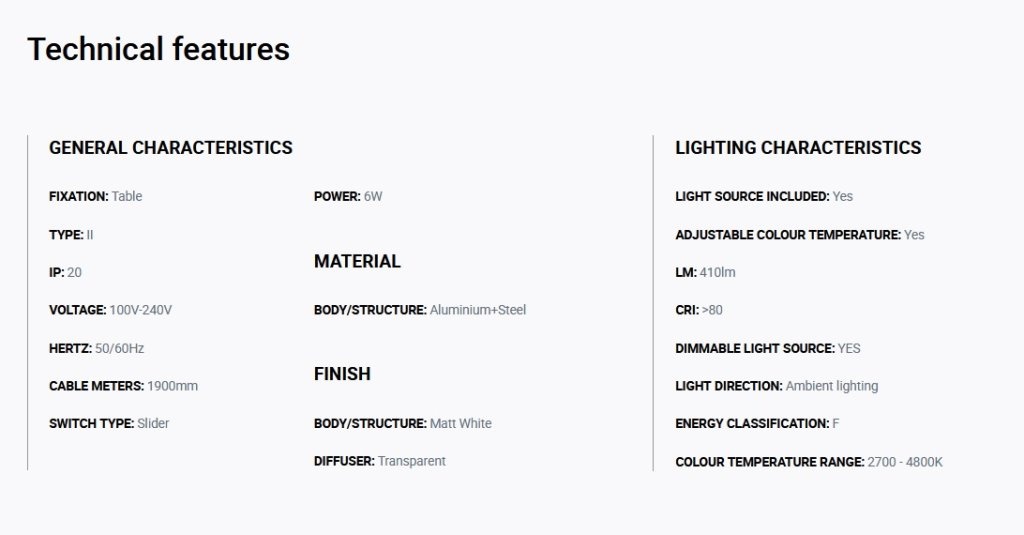This screenshot has width=1024, height=535.
Task: Select the Matt White finish value
Action: [x=460, y=423]
